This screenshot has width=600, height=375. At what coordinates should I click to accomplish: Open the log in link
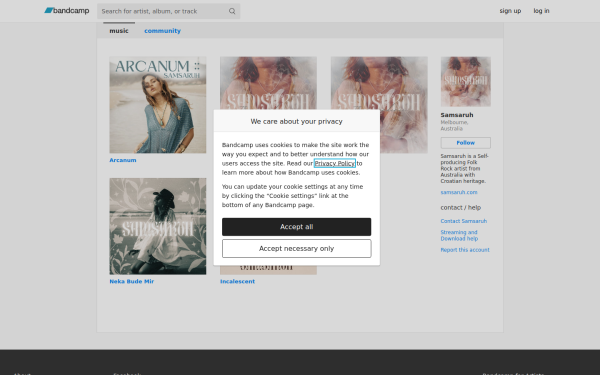pos(541,11)
